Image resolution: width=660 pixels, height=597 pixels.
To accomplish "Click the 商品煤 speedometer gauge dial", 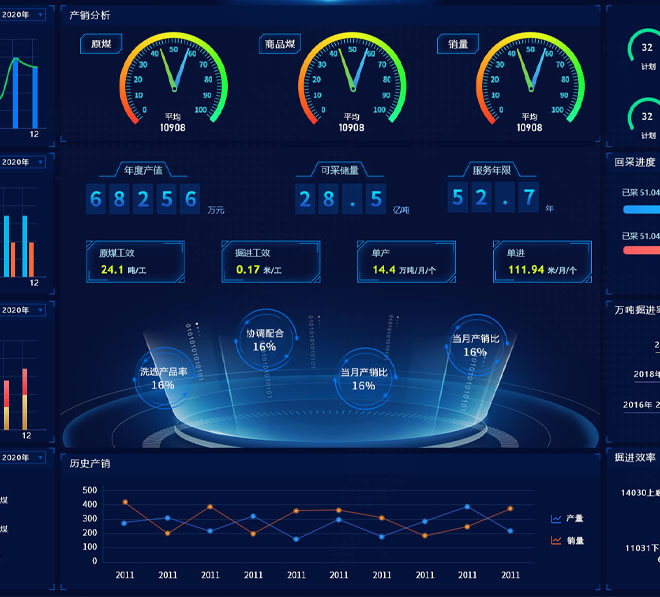I will (x=352, y=78).
